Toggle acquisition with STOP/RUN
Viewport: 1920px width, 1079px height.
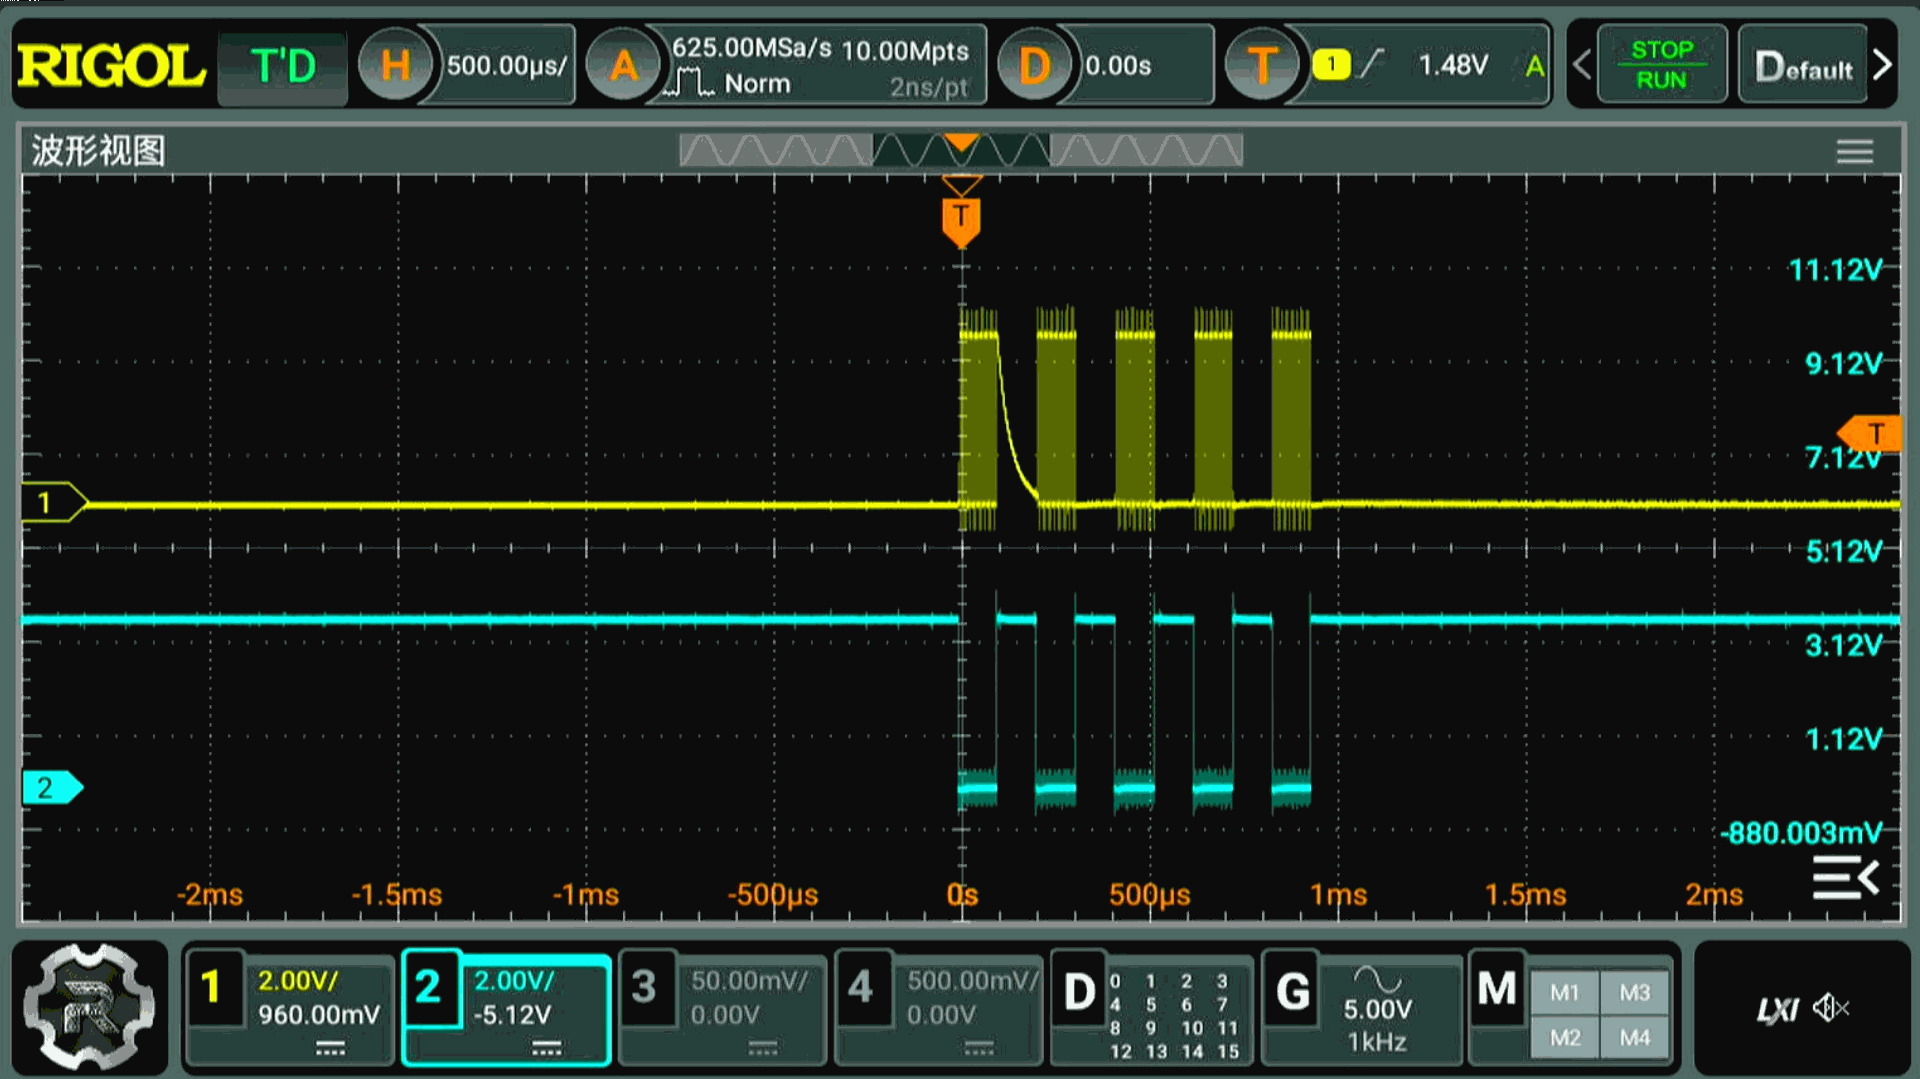click(1661, 63)
